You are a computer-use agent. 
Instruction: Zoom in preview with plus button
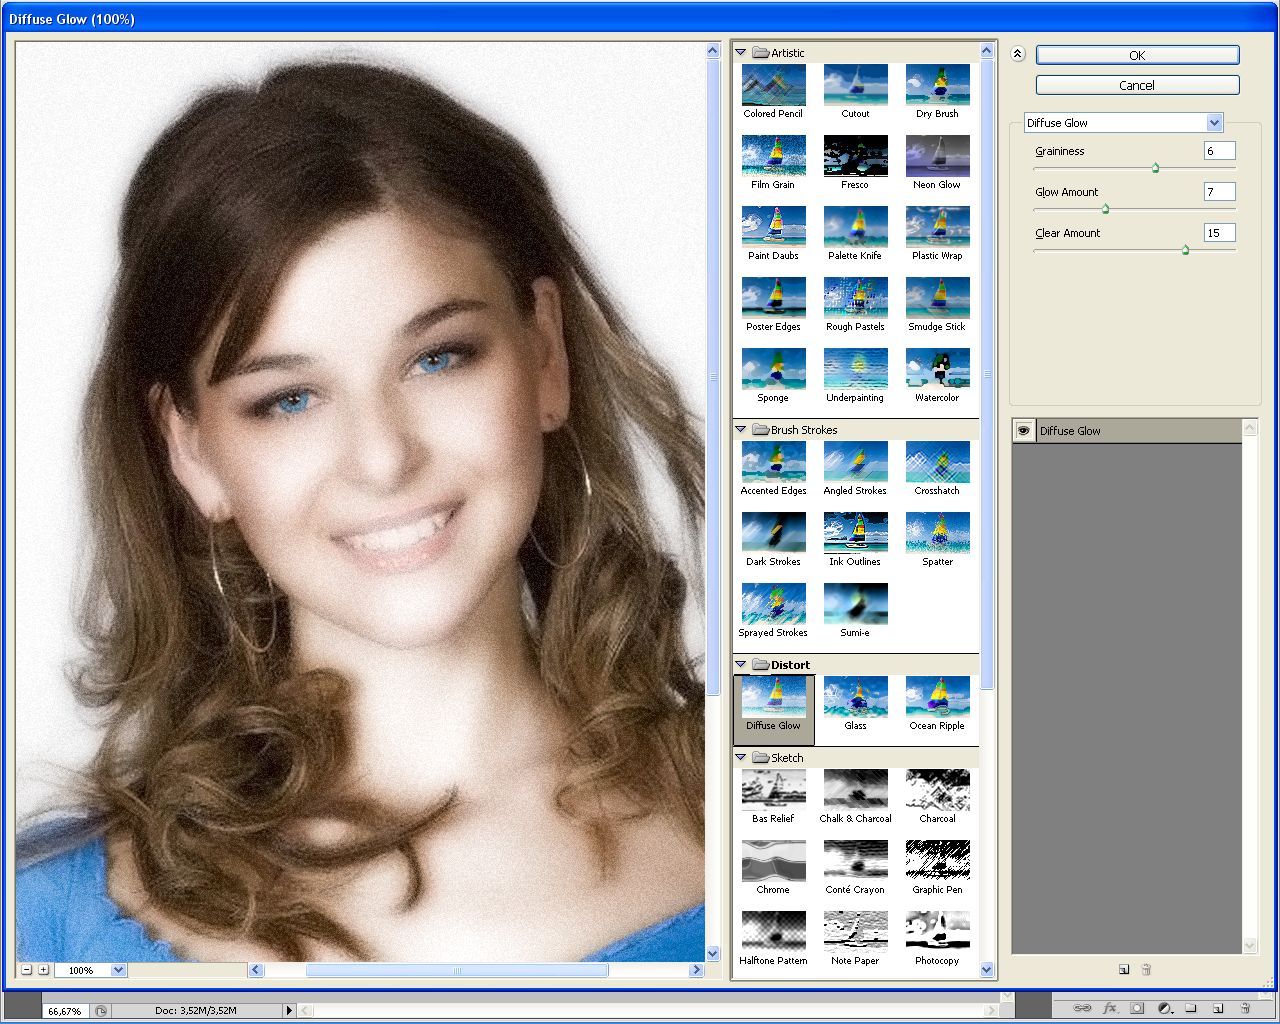coord(43,970)
